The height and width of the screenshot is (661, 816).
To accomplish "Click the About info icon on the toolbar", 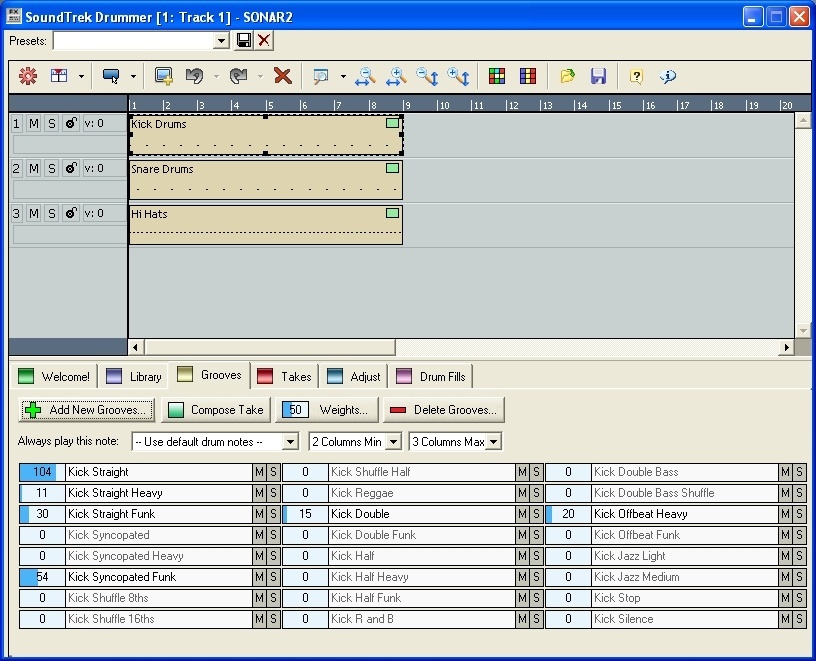I will [x=667, y=76].
